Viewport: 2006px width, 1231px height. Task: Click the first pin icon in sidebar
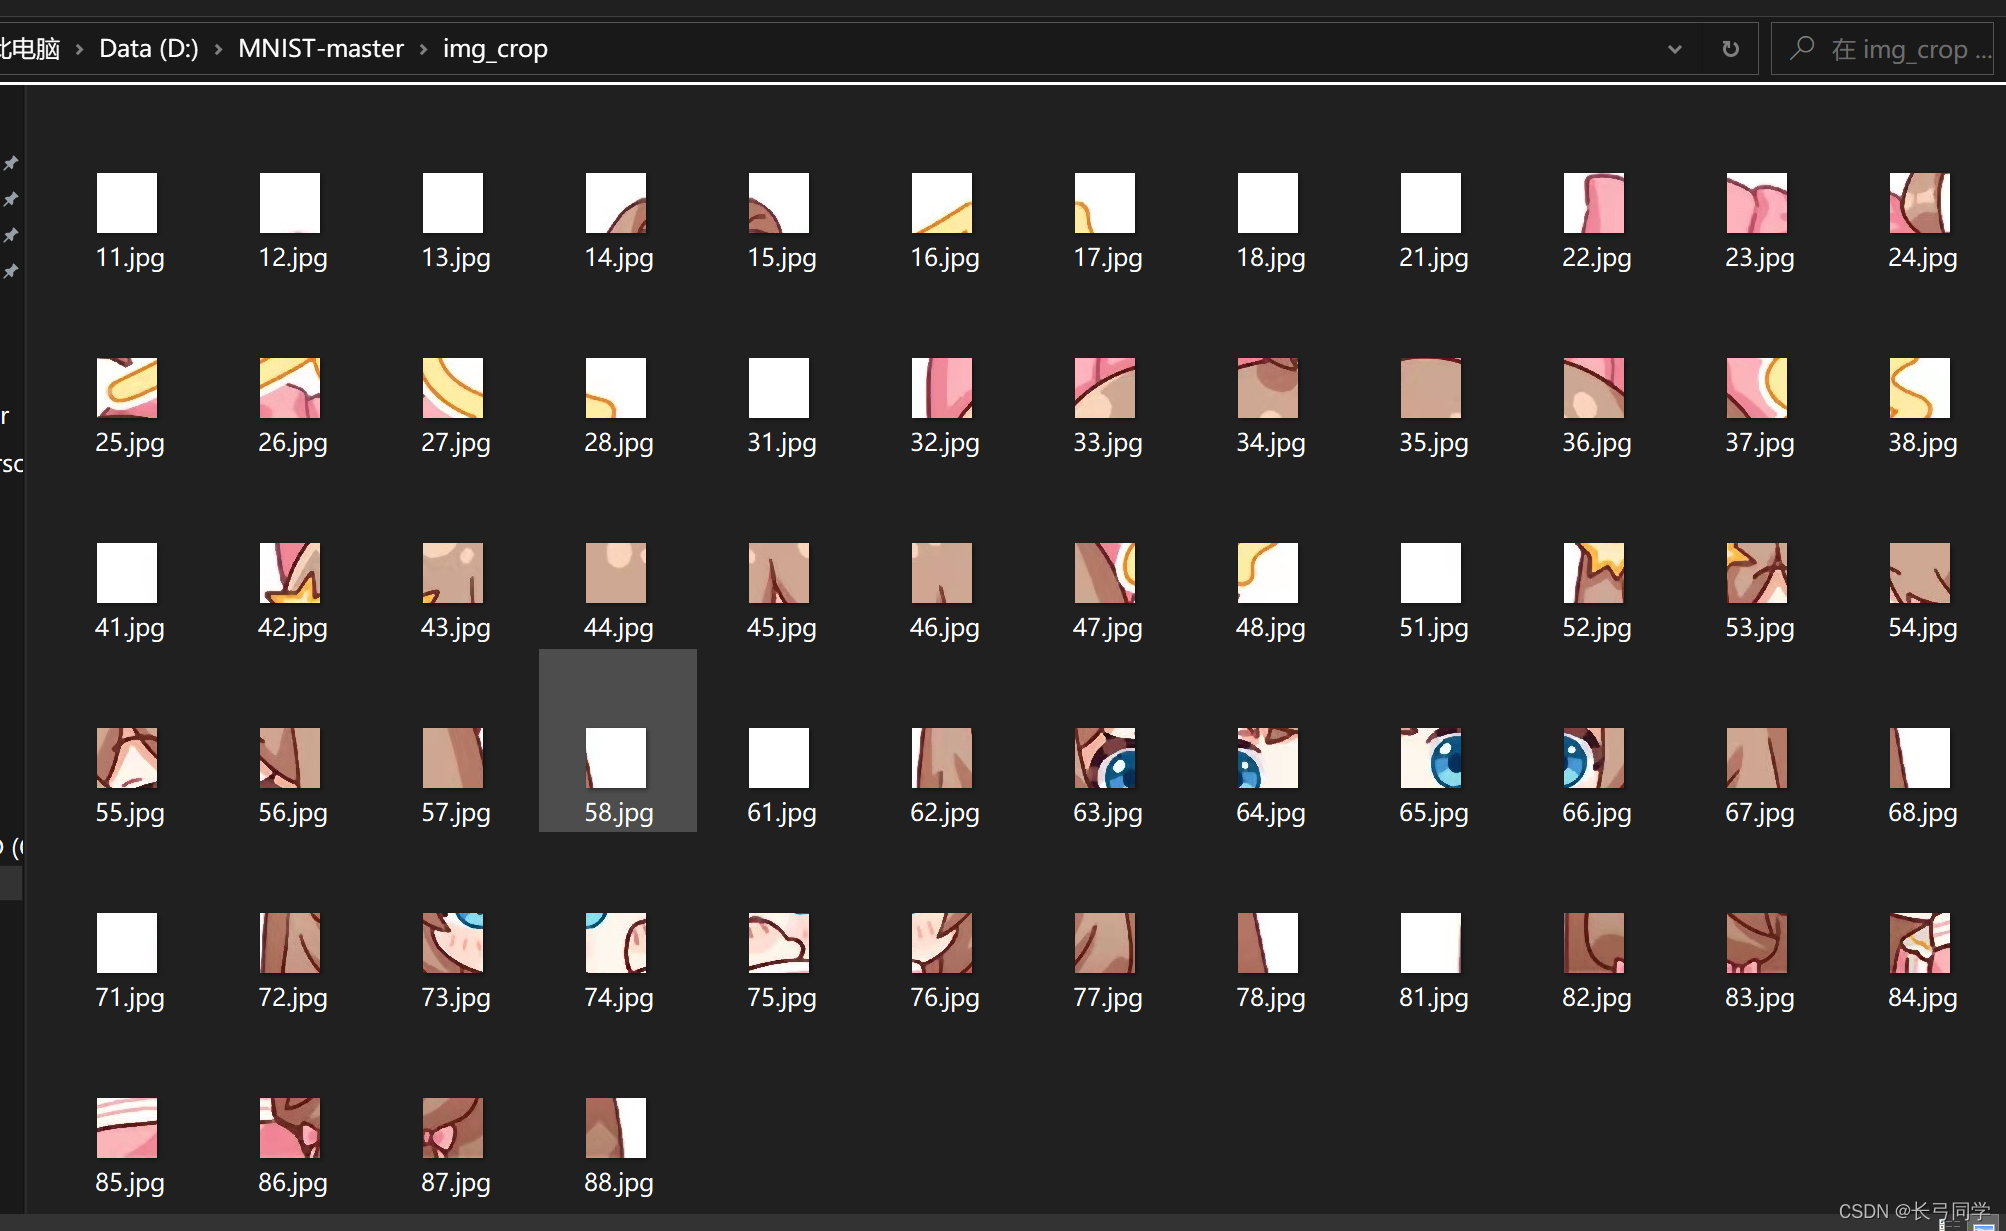coord(11,163)
